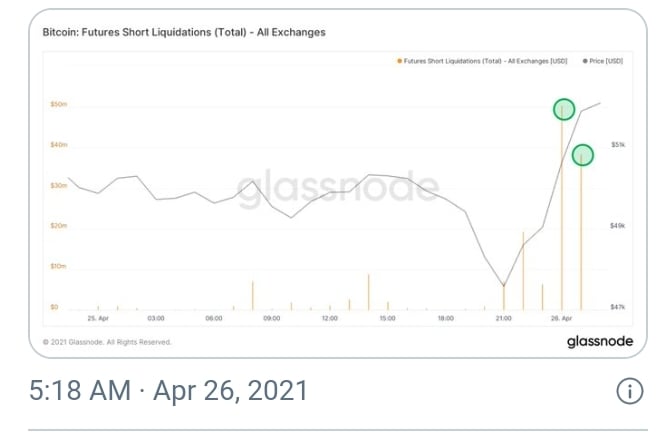Click the upper green circle marker
The width and height of the screenshot is (670, 432).
click(x=564, y=109)
